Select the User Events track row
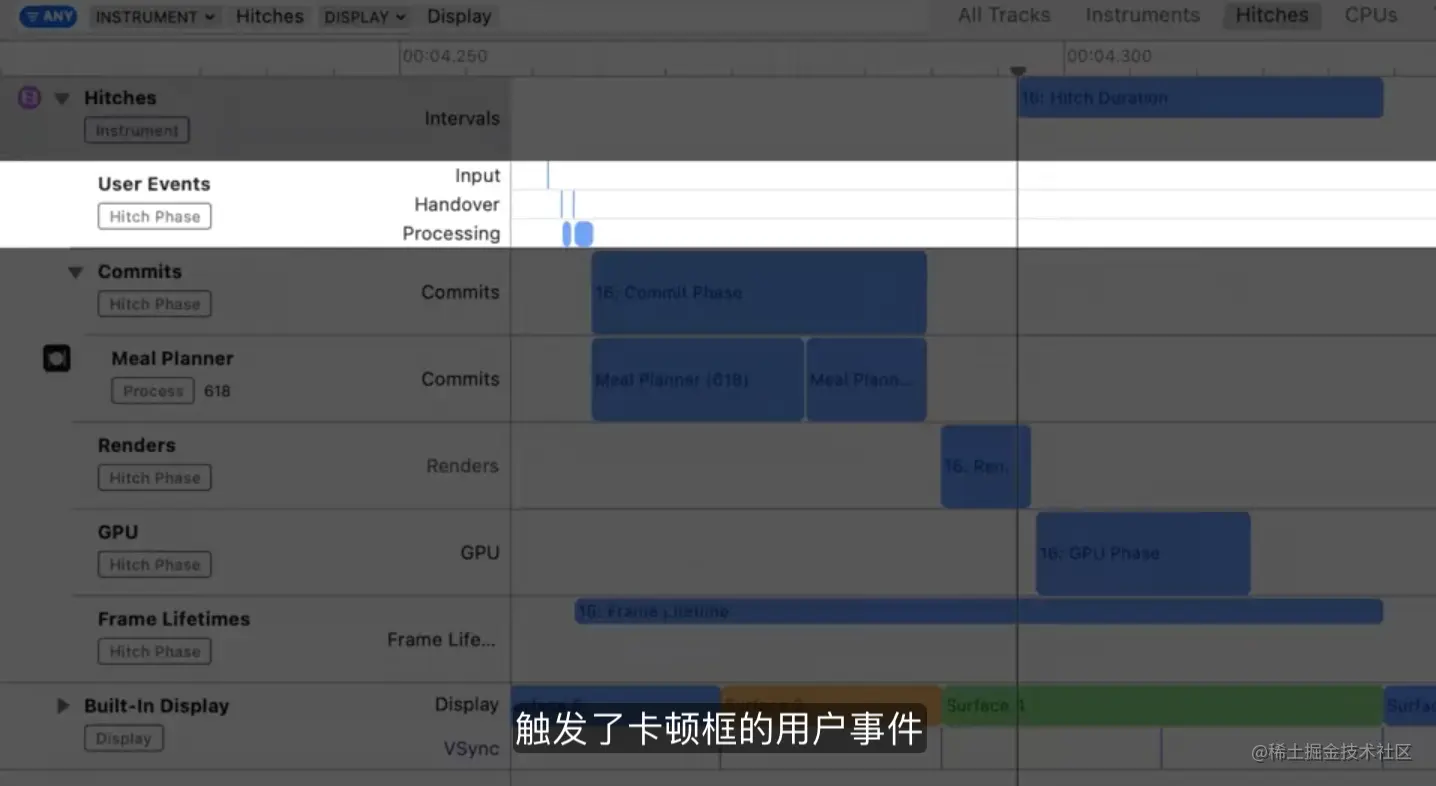 tap(718, 204)
